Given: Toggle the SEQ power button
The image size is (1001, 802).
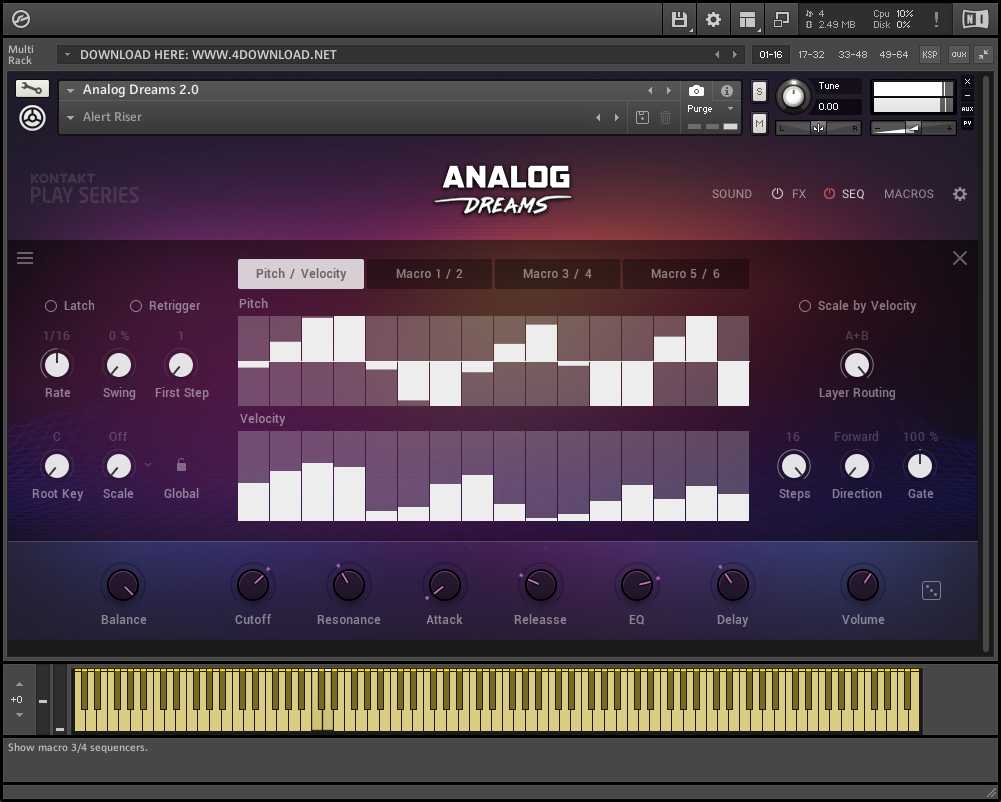Looking at the screenshot, I should click(x=829, y=193).
